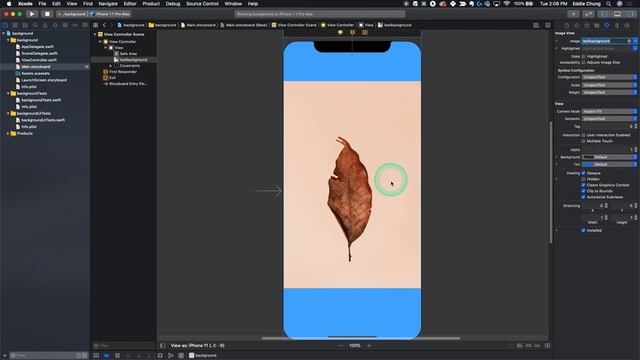
Task: Toggle the navigator pane visibility button
Action: (x=604, y=14)
